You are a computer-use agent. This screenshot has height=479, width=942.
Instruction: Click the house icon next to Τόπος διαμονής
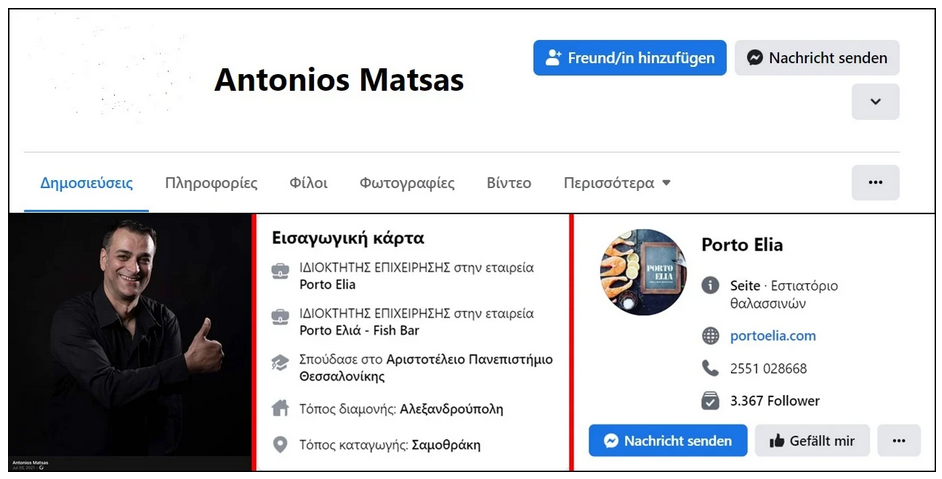281,408
